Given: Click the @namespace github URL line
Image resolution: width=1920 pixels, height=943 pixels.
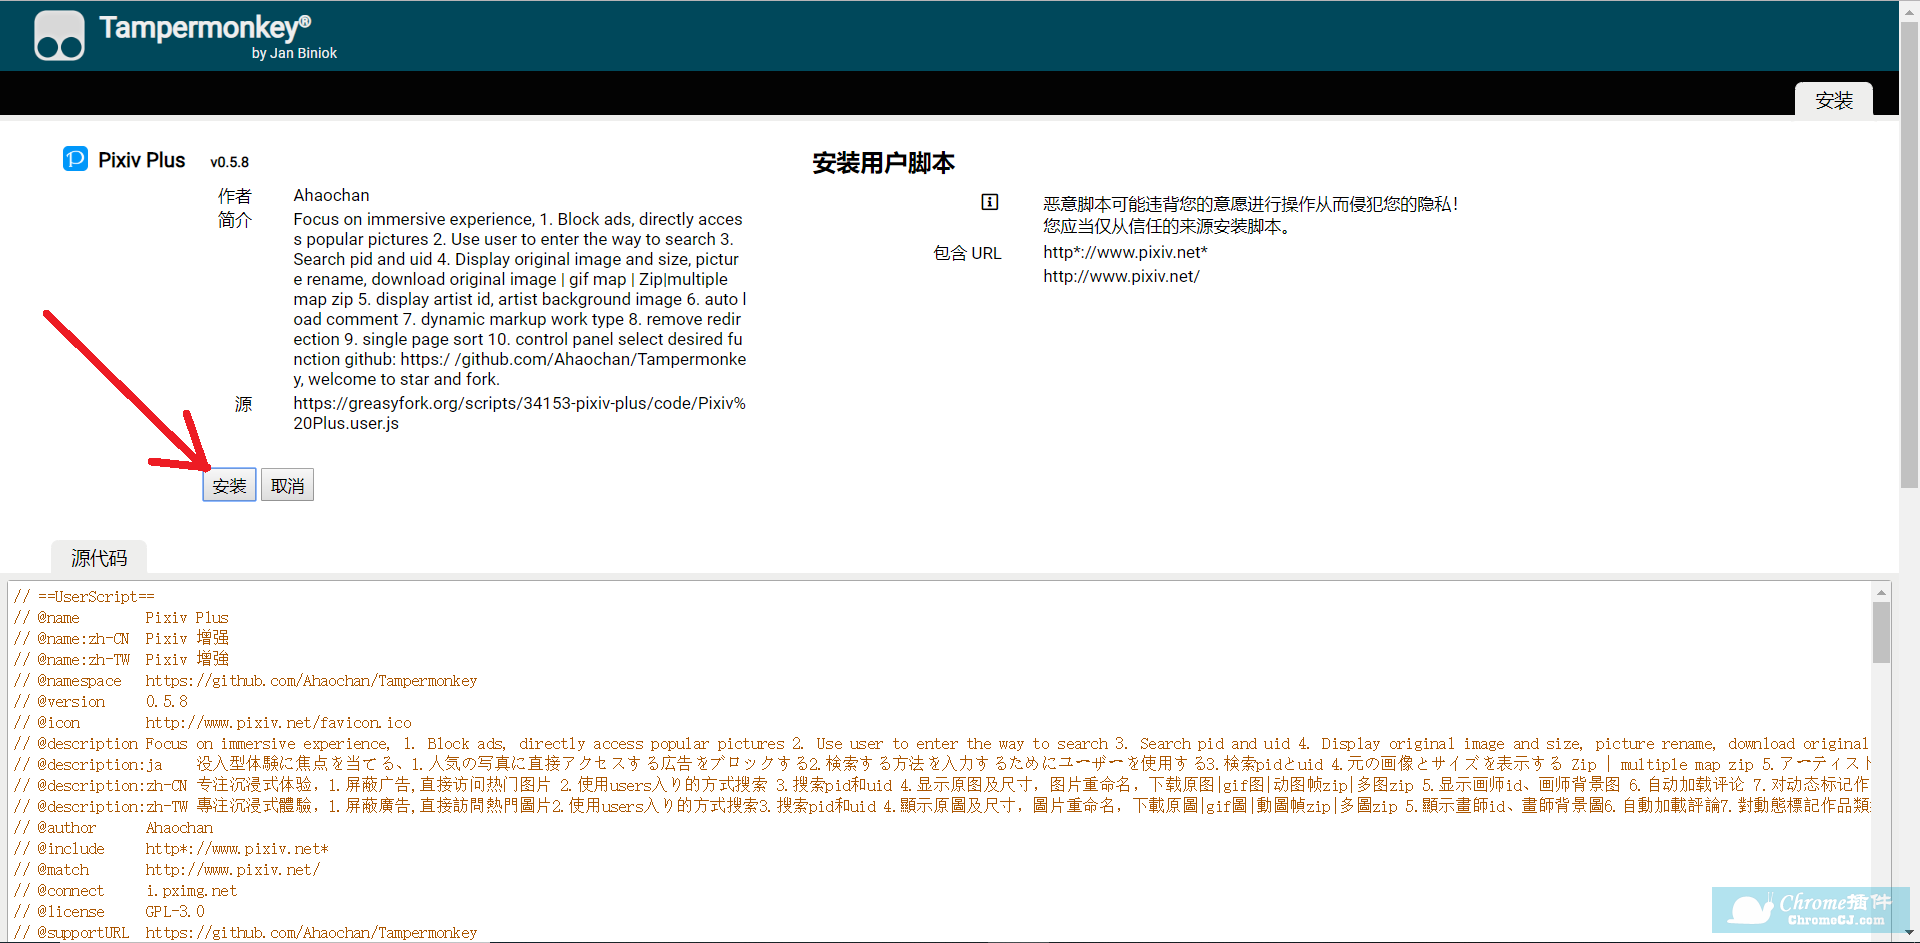Looking at the screenshot, I should coord(245,680).
